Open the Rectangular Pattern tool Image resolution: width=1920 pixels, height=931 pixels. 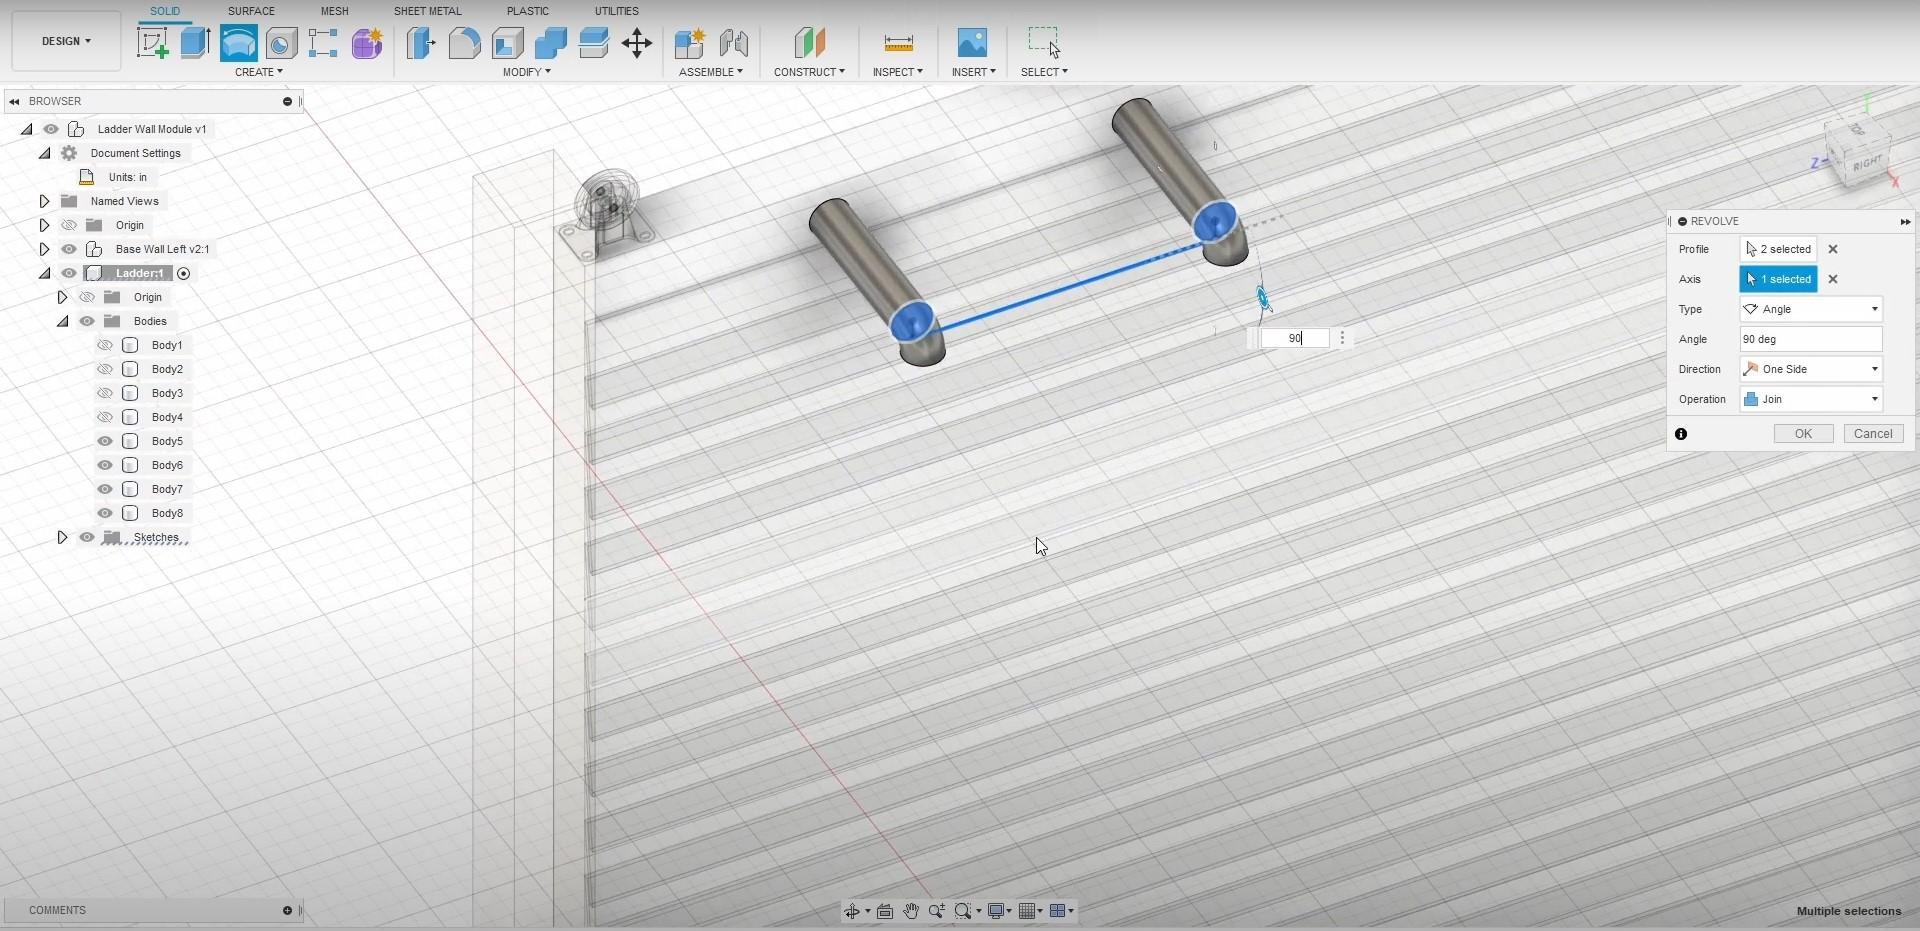click(323, 43)
